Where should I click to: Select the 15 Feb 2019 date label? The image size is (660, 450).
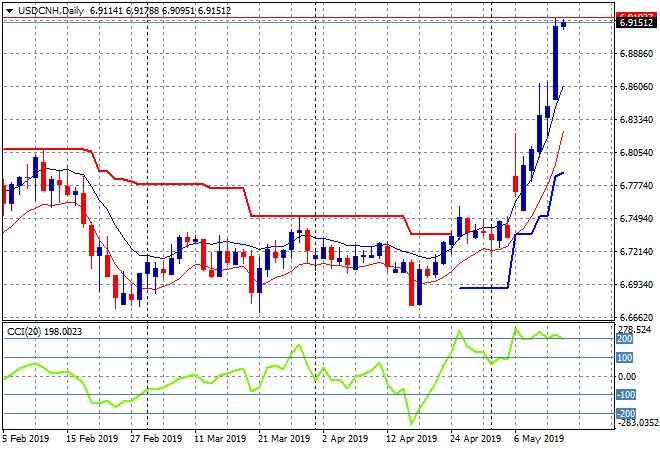click(92, 439)
